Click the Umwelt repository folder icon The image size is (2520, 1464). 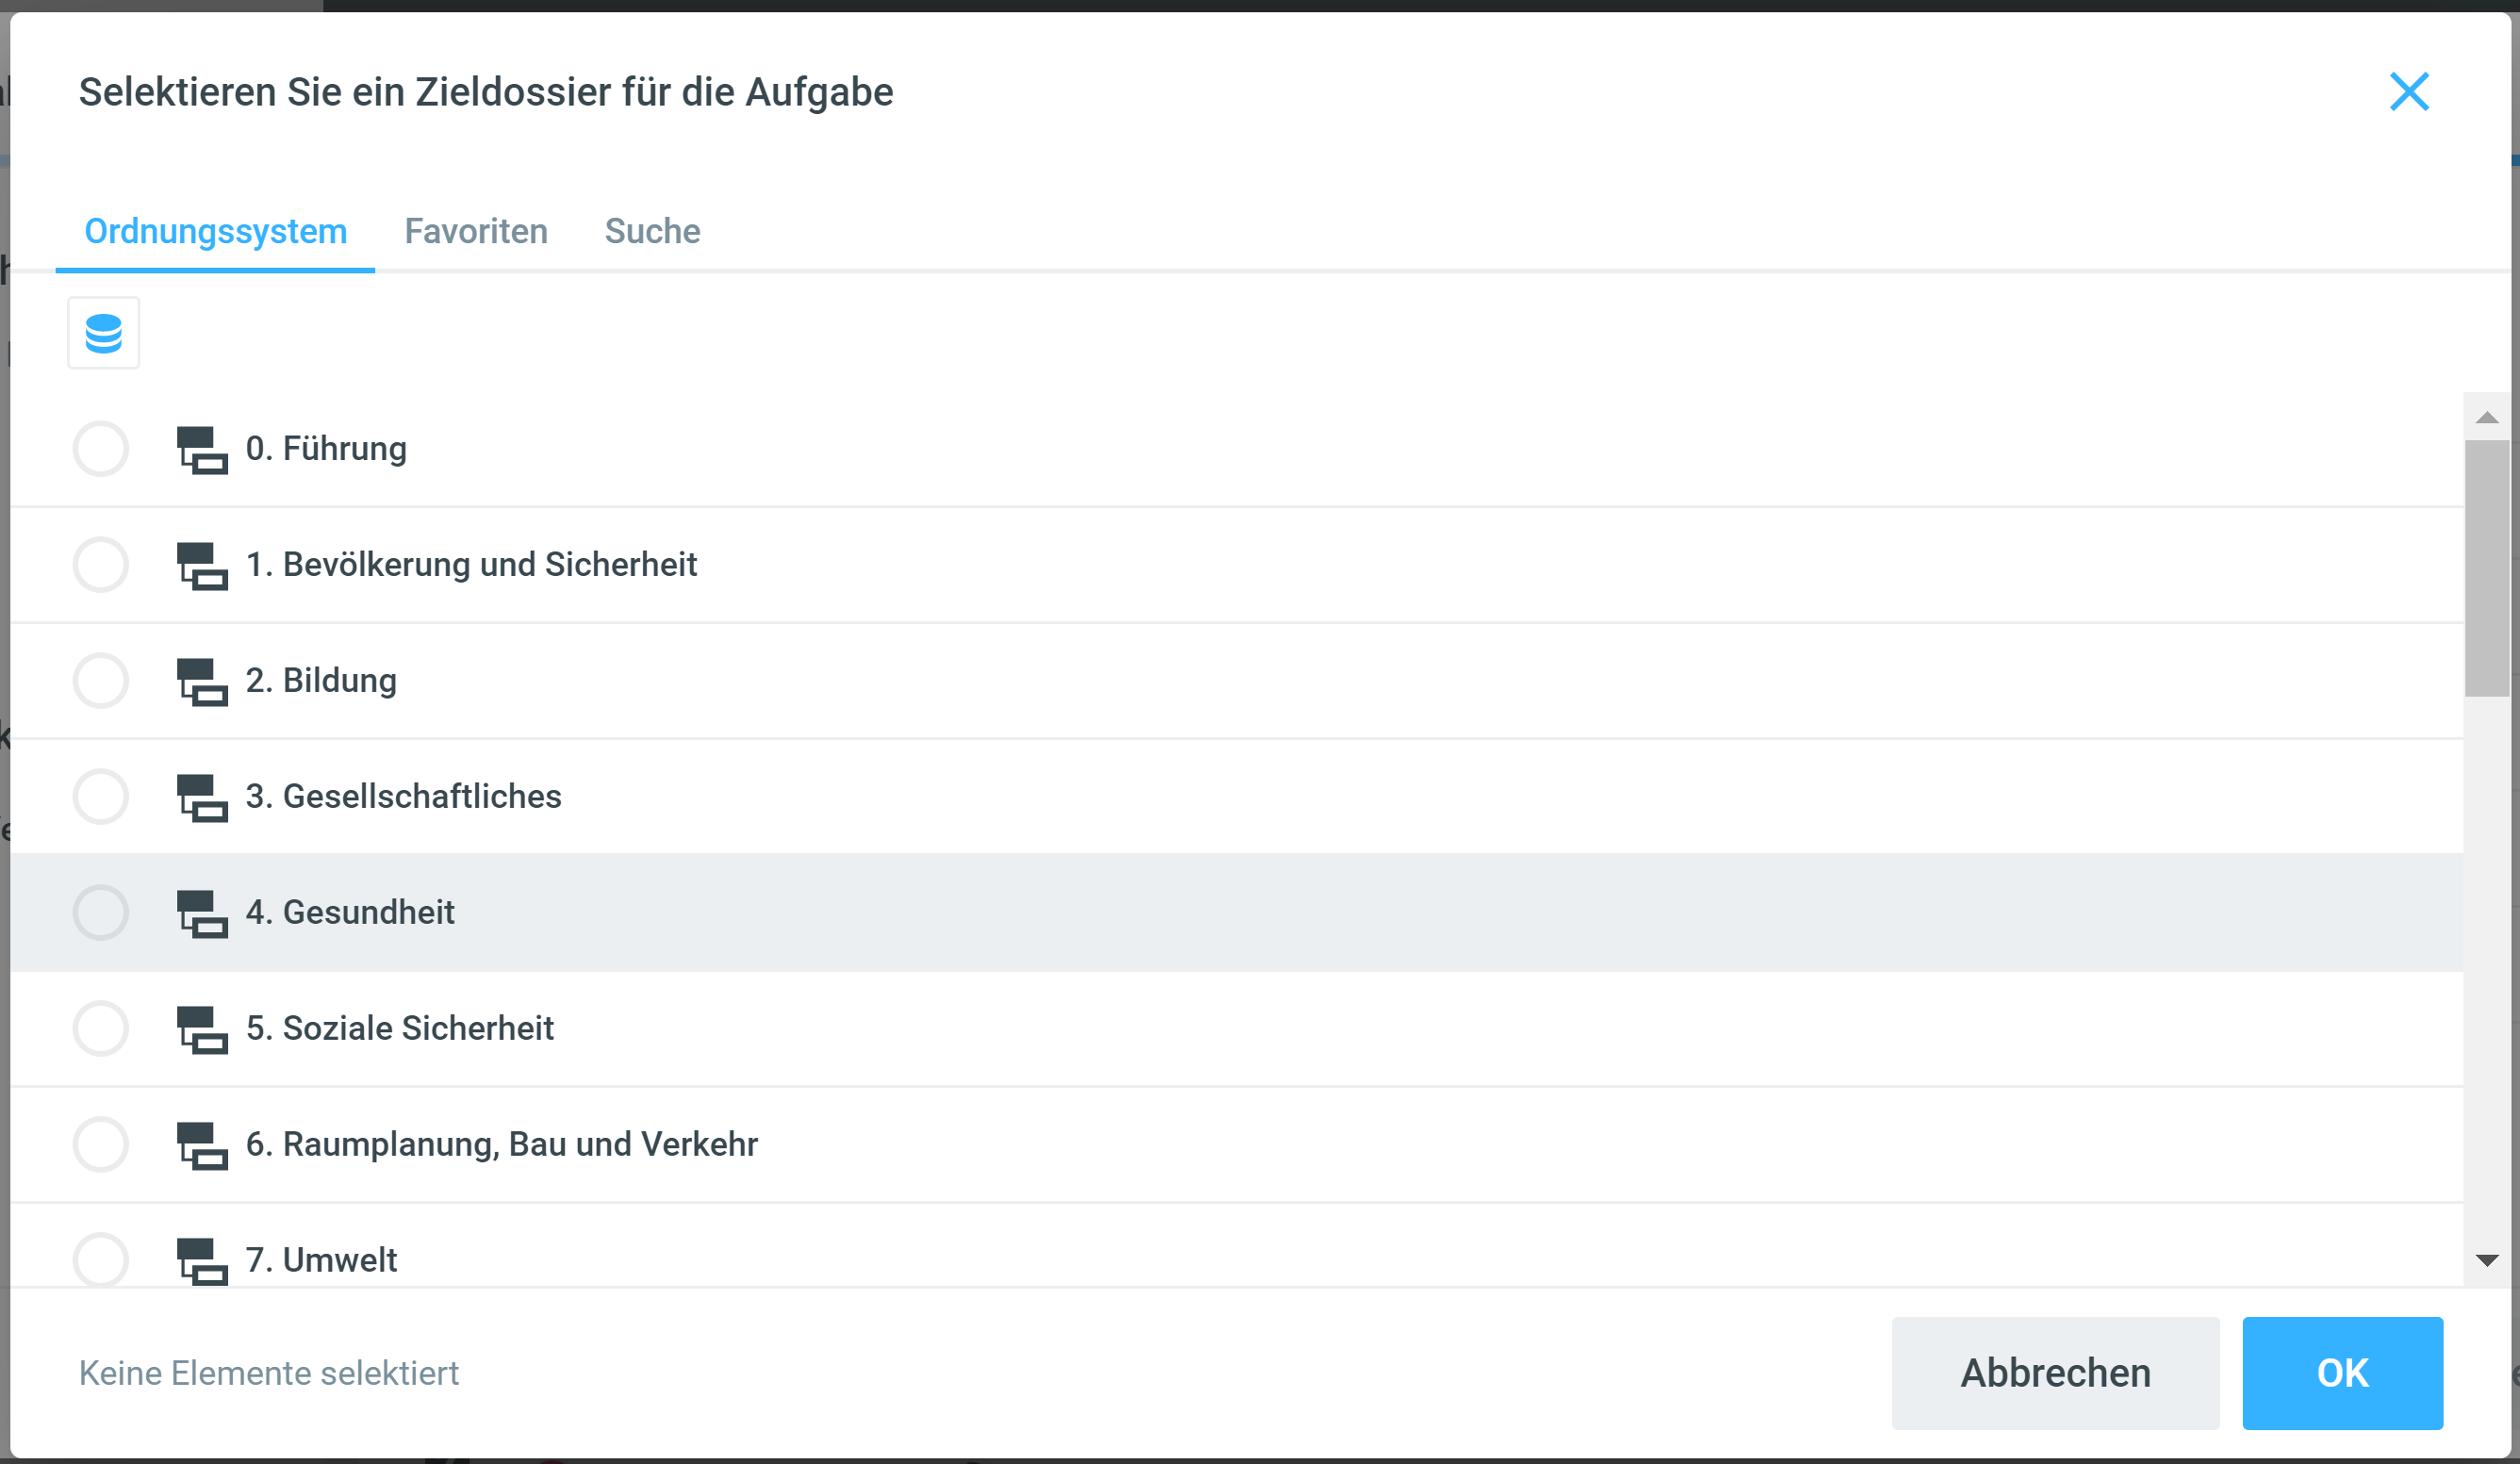(x=202, y=1261)
